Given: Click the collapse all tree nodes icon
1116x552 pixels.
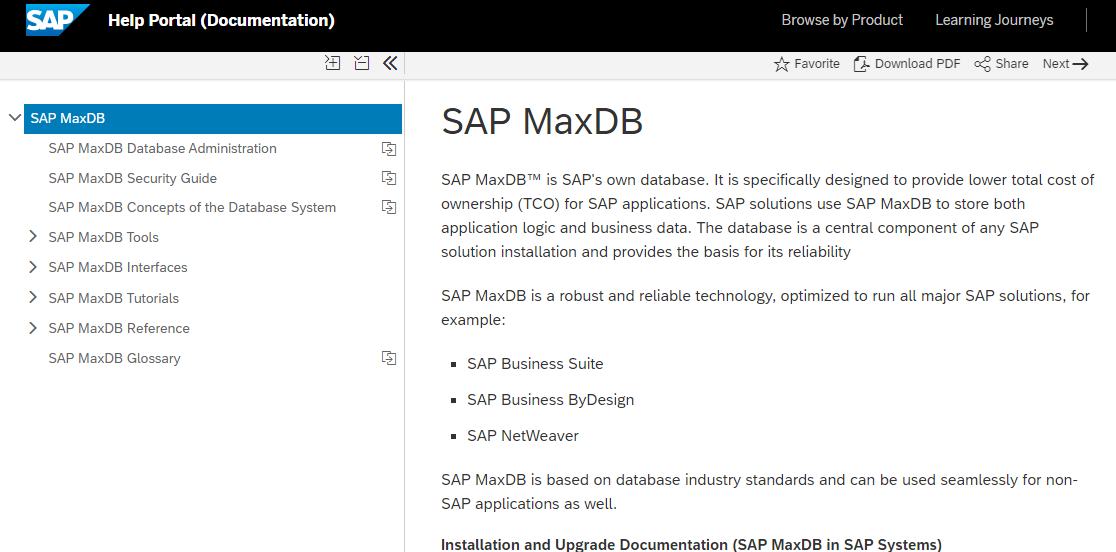Looking at the screenshot, I should pos(362,63).
